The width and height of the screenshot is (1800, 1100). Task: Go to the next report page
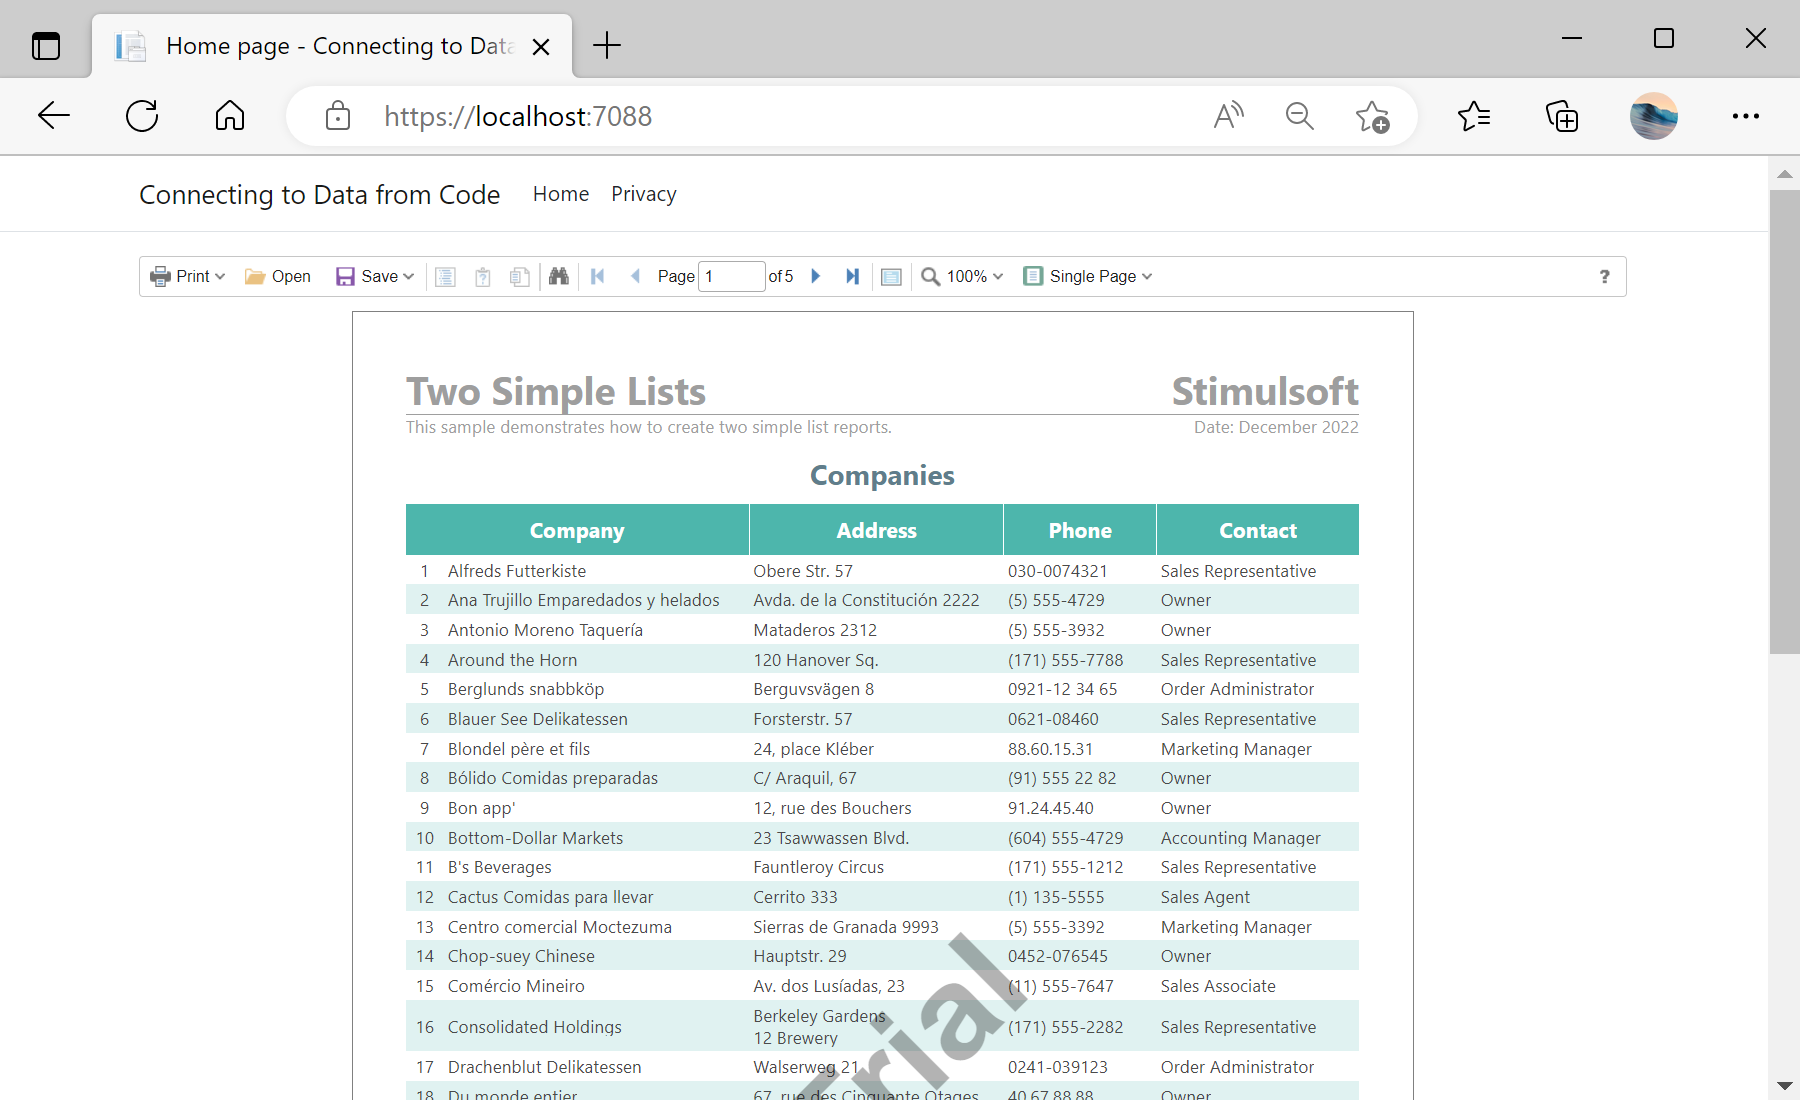(815, 276)
